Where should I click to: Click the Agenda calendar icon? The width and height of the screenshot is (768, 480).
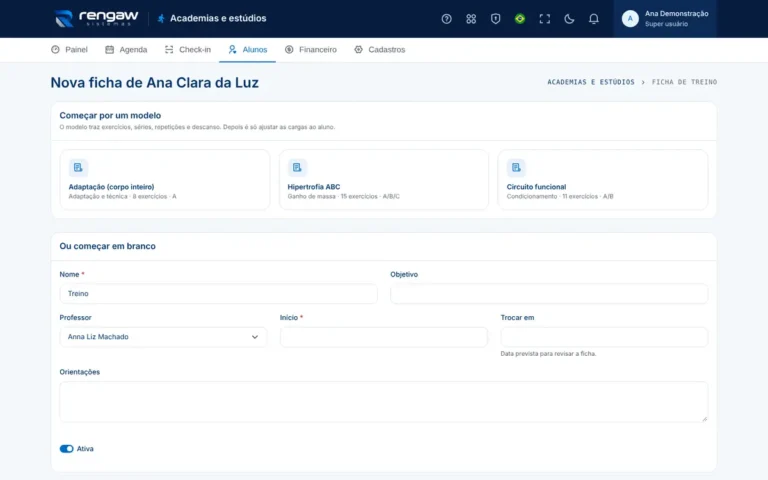point(110,49)
